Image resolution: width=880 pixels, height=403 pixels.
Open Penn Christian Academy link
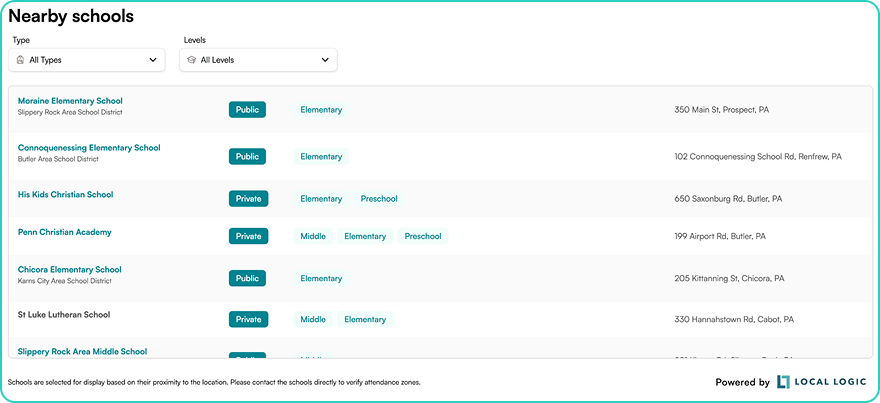pos(65,232)
